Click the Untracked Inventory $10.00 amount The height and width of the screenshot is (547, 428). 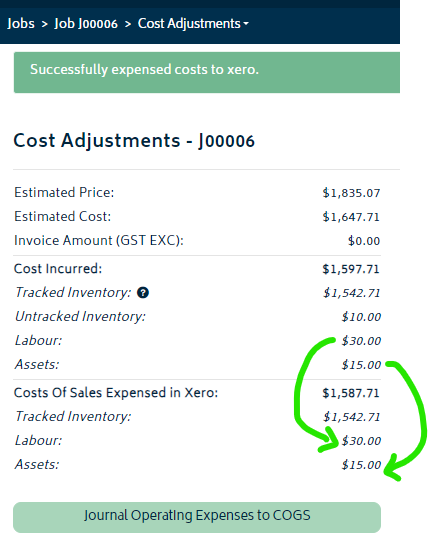coord(361,317)
